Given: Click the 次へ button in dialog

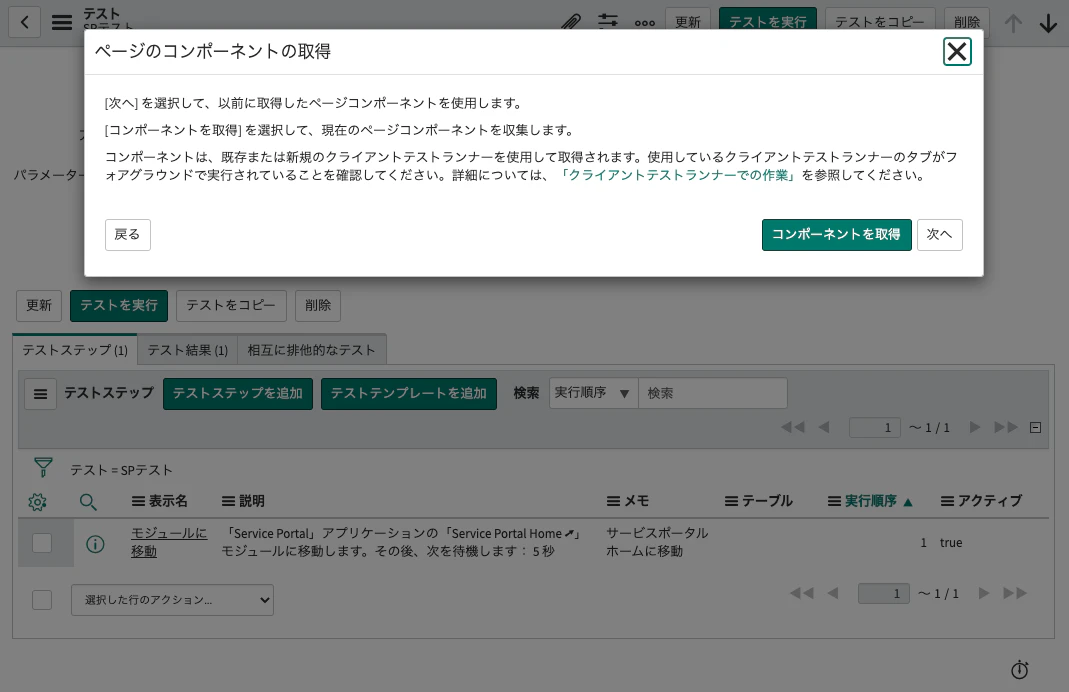Looking at the screenshot, I should pos(939,235).
